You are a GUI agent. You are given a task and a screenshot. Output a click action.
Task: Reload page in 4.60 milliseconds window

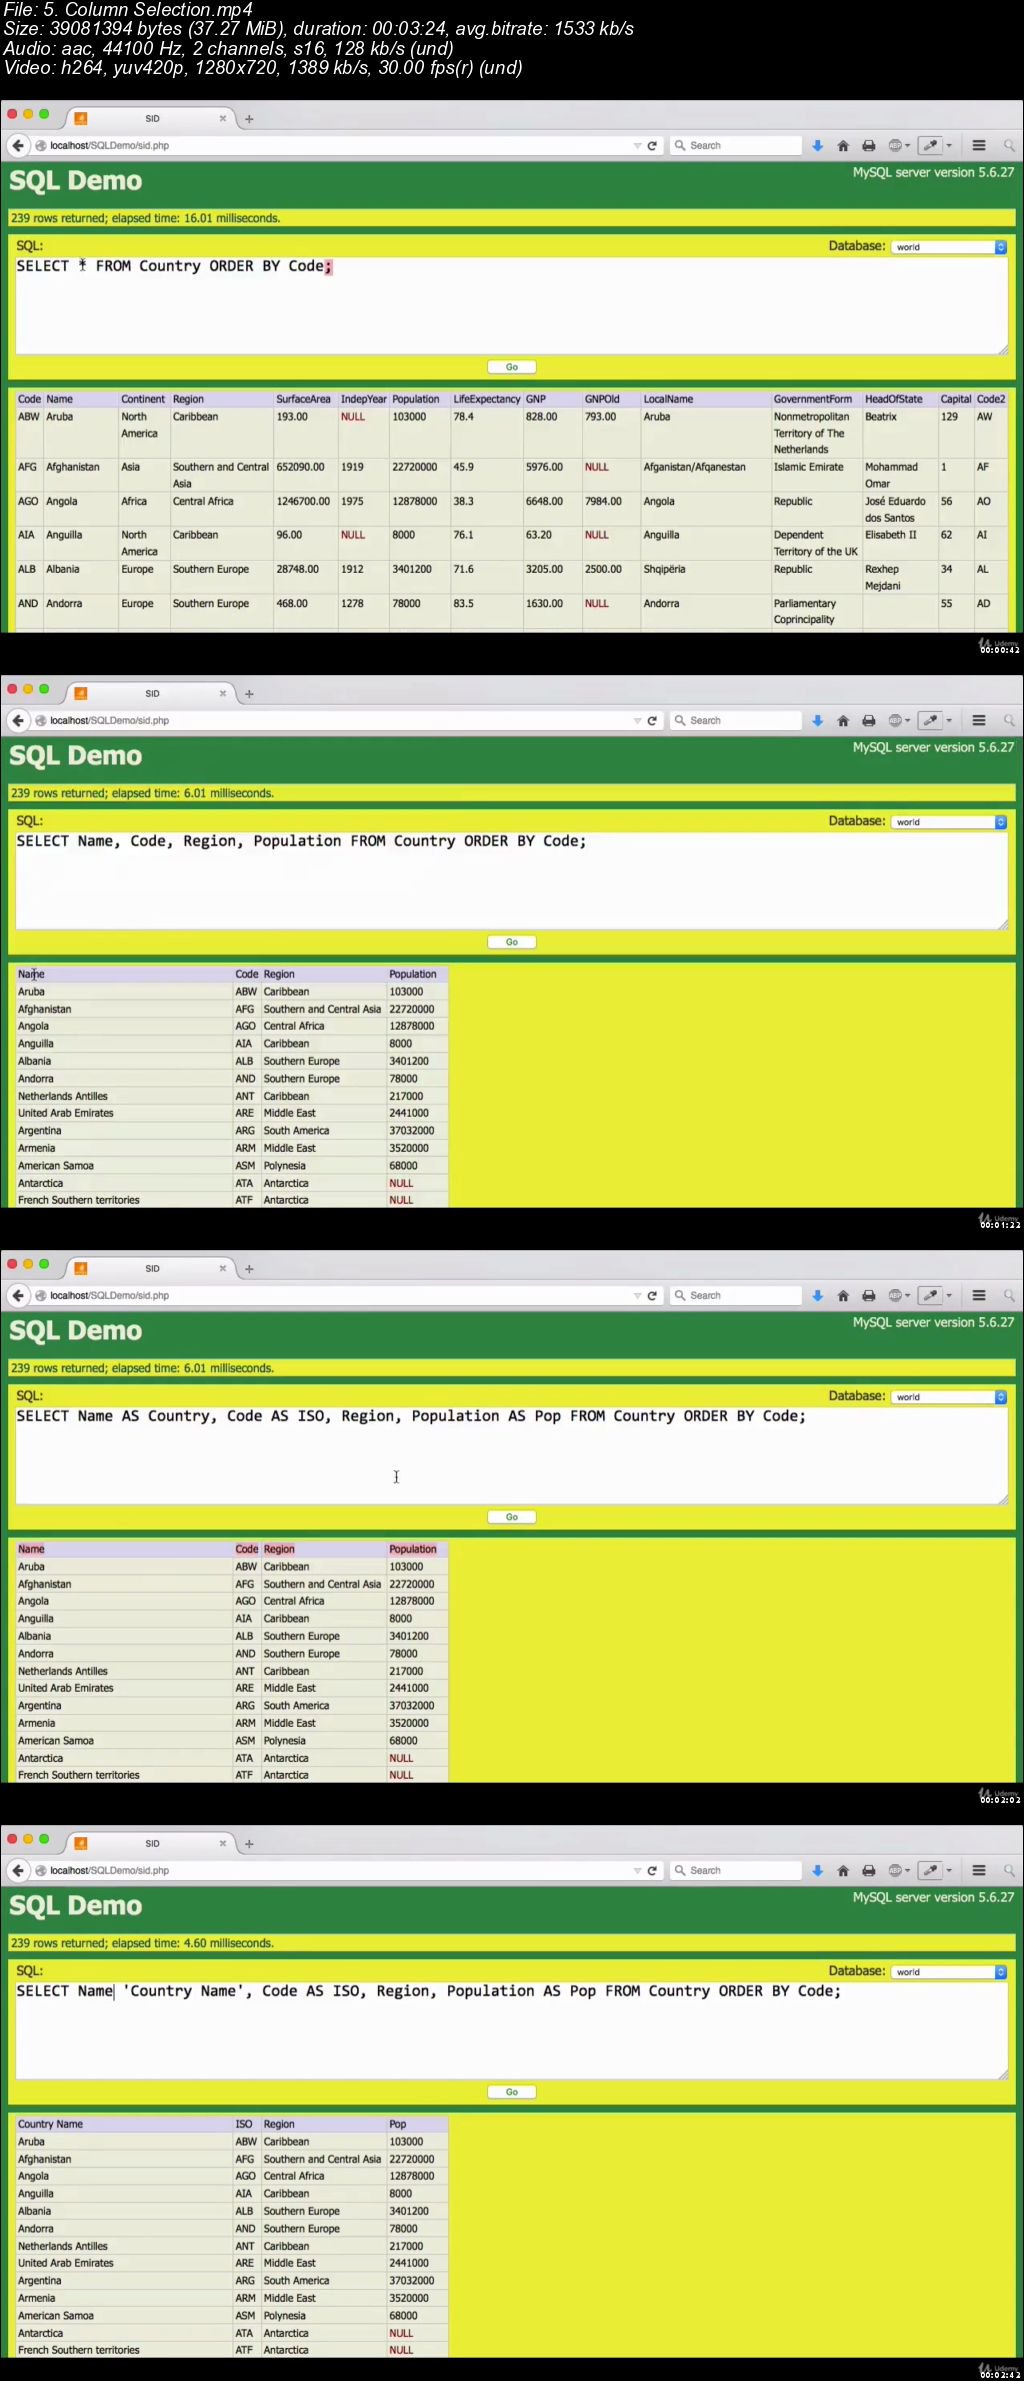[652, 1870]
